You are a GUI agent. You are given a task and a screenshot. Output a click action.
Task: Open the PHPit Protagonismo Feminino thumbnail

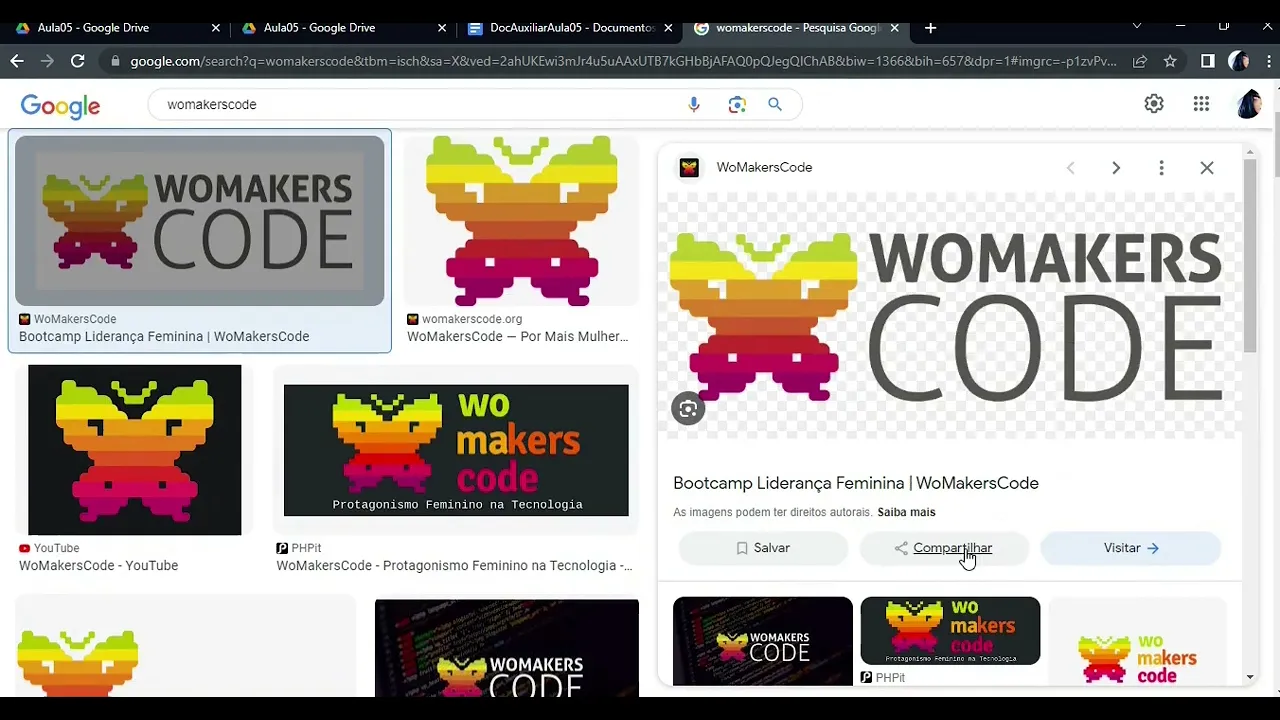pos(456,450)
